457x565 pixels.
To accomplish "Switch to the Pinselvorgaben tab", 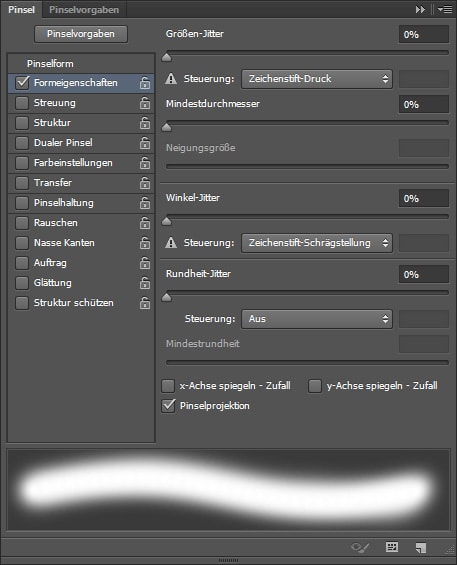I will click(84, 10).
